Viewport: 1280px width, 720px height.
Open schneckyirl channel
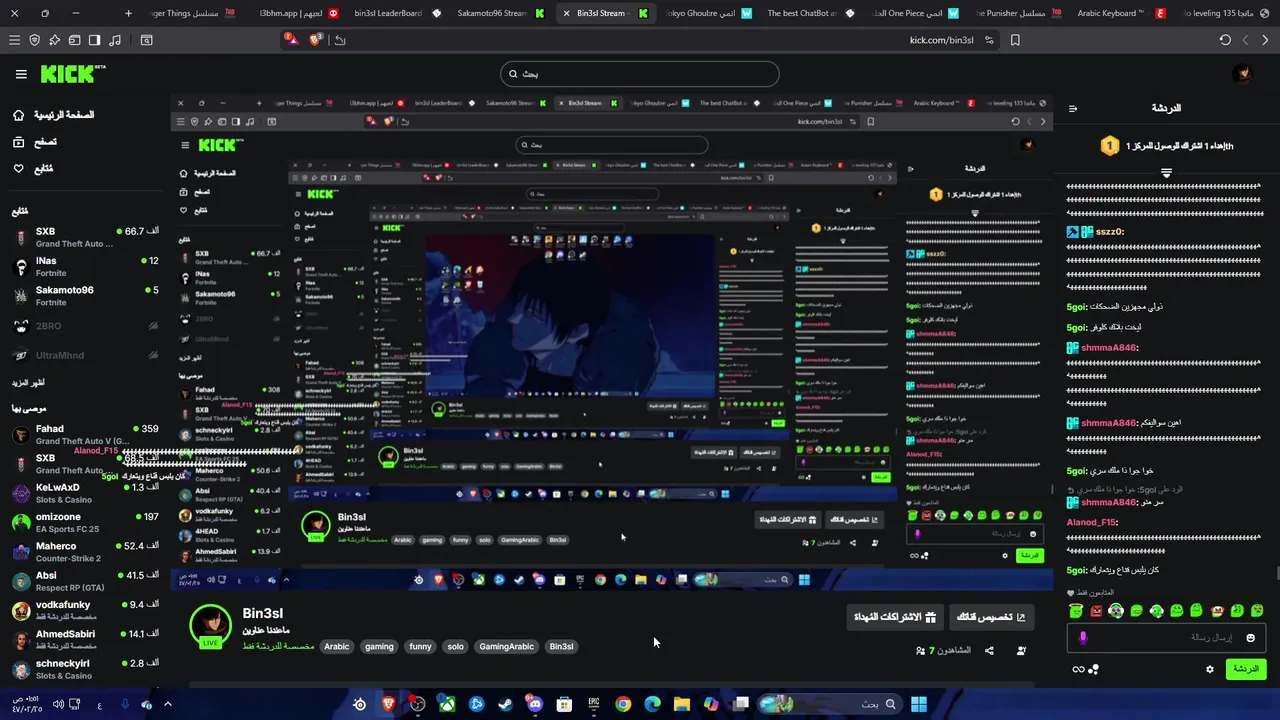(x=86, y=669)
